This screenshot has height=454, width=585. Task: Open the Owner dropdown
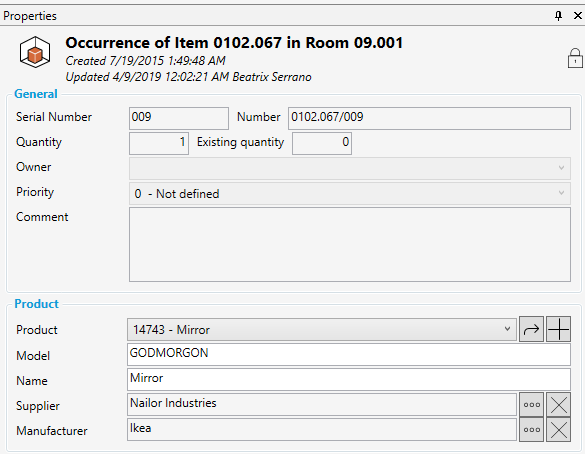coord(350,168)
